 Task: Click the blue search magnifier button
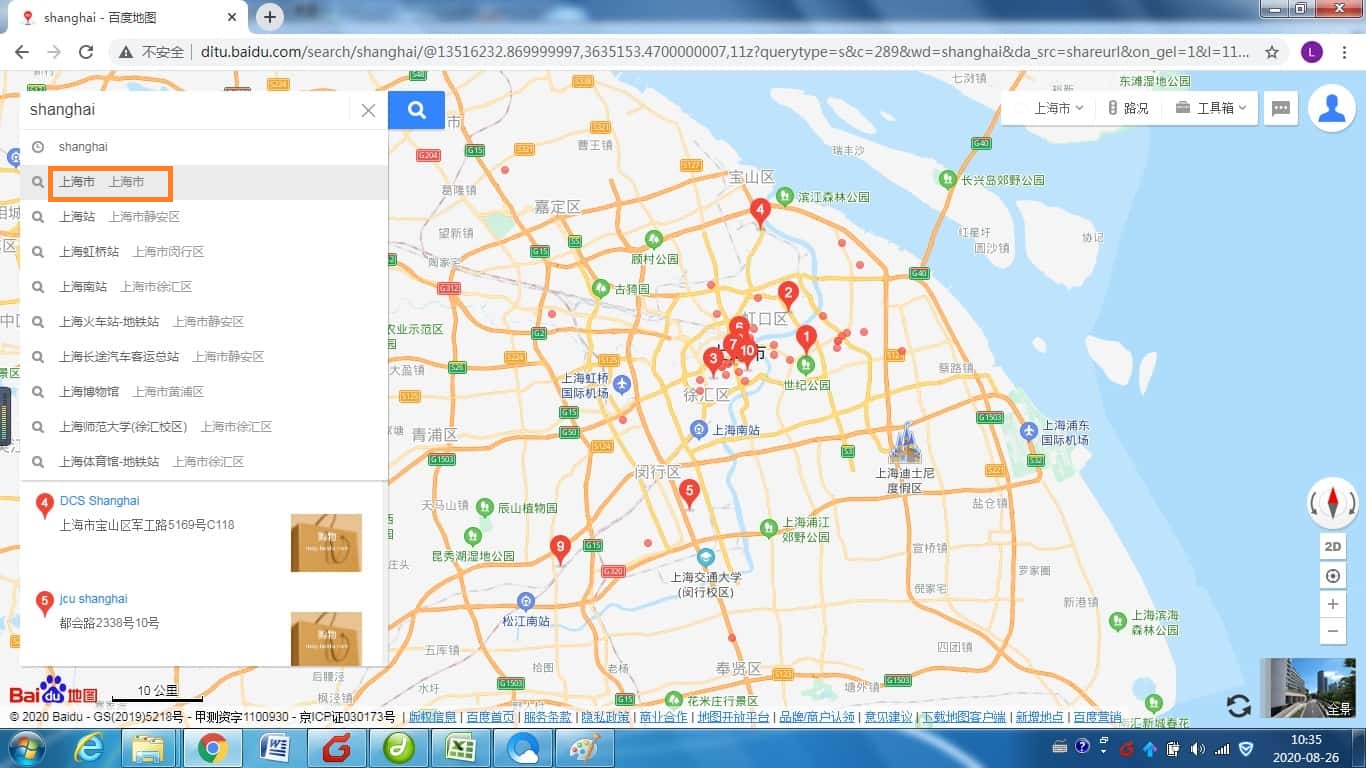[x=416, y=110]
